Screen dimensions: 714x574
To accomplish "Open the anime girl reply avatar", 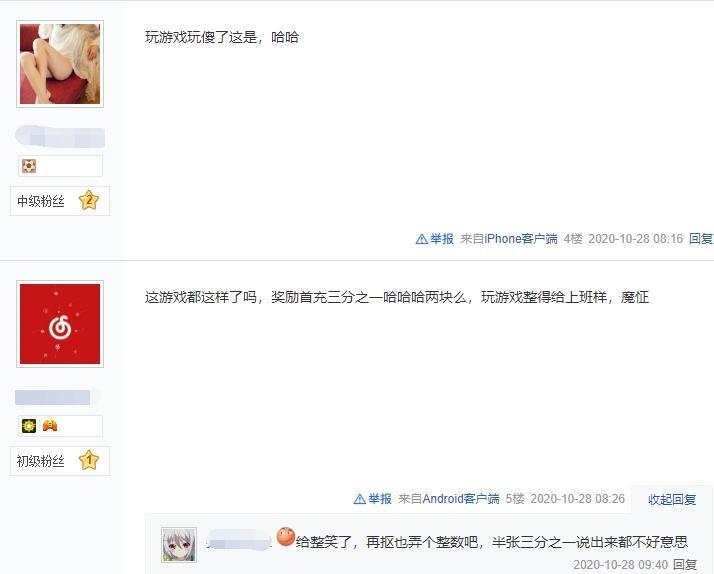I will 179,545.
